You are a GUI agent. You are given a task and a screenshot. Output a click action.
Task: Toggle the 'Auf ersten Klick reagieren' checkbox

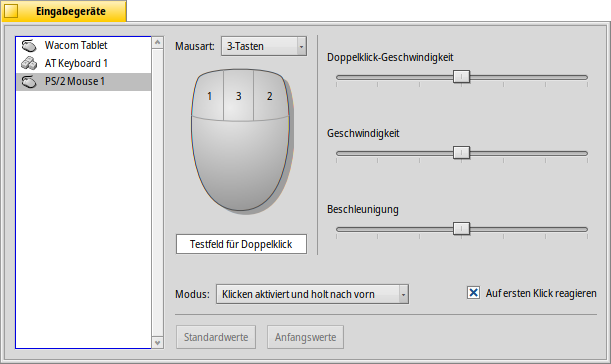tap(473, 293)
